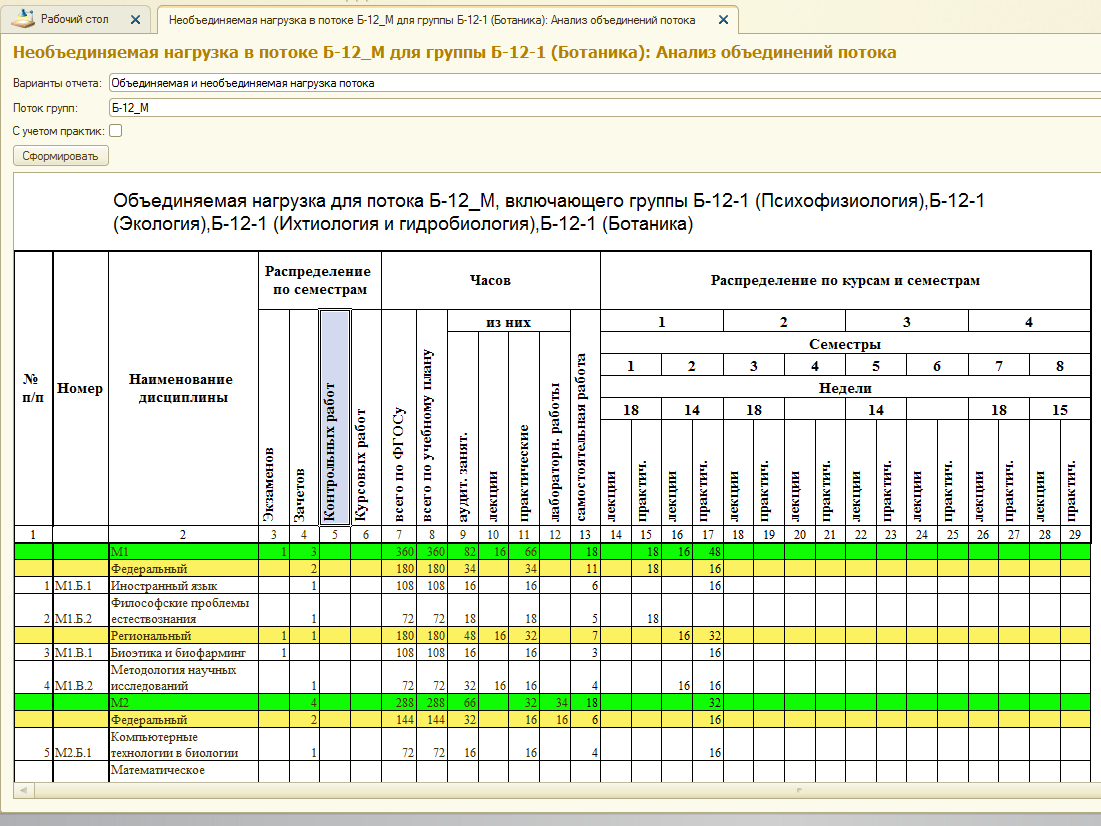
Task: Click the Наименование дисциплины header
Action: (183, 388)
